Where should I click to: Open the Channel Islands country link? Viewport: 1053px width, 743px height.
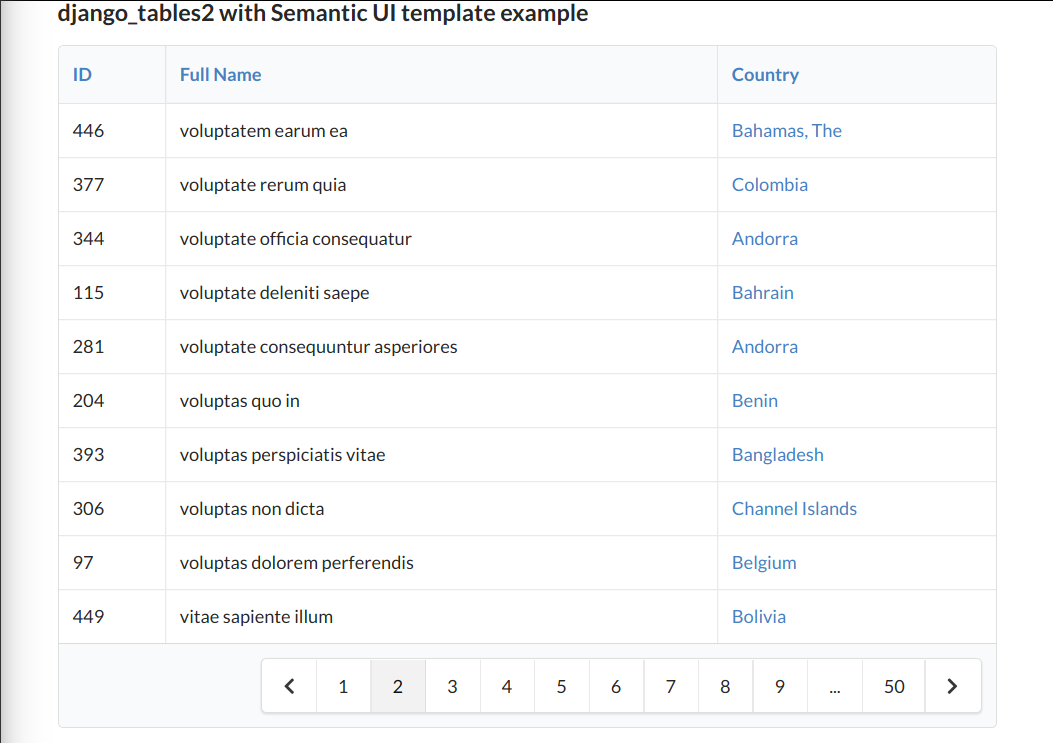point(794,508)
